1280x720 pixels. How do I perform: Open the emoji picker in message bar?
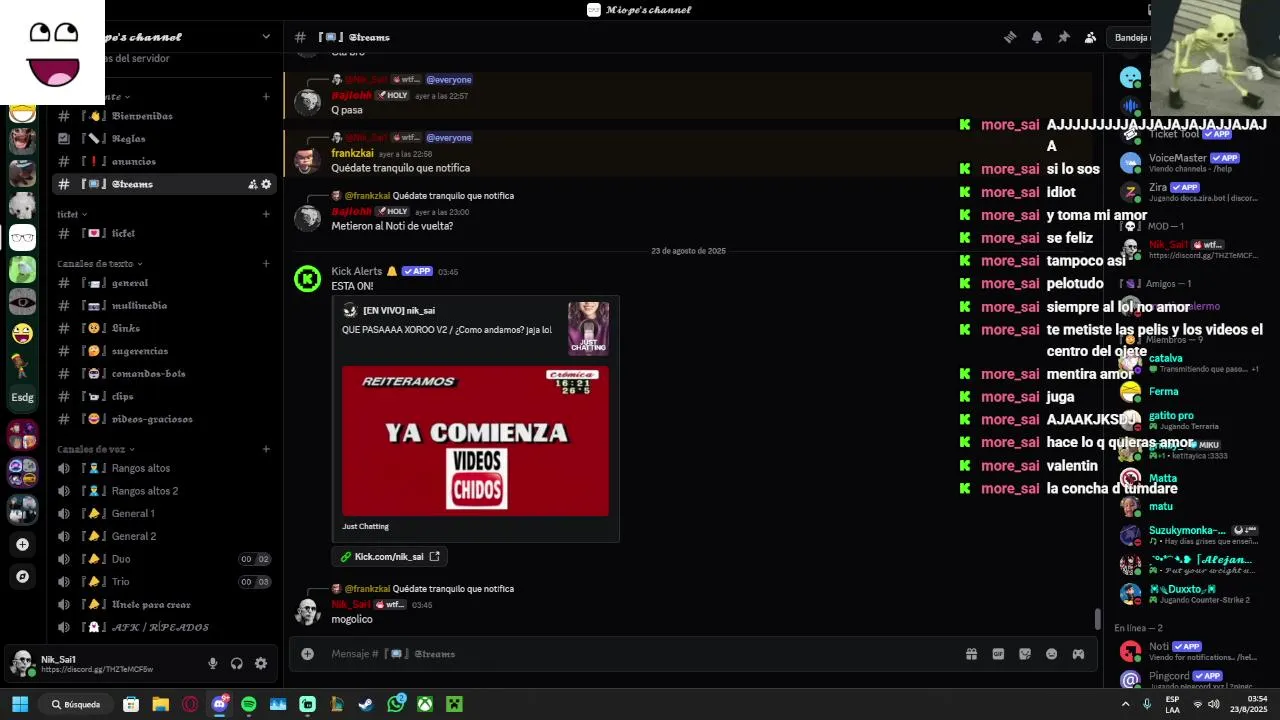tap(1051, 654)
